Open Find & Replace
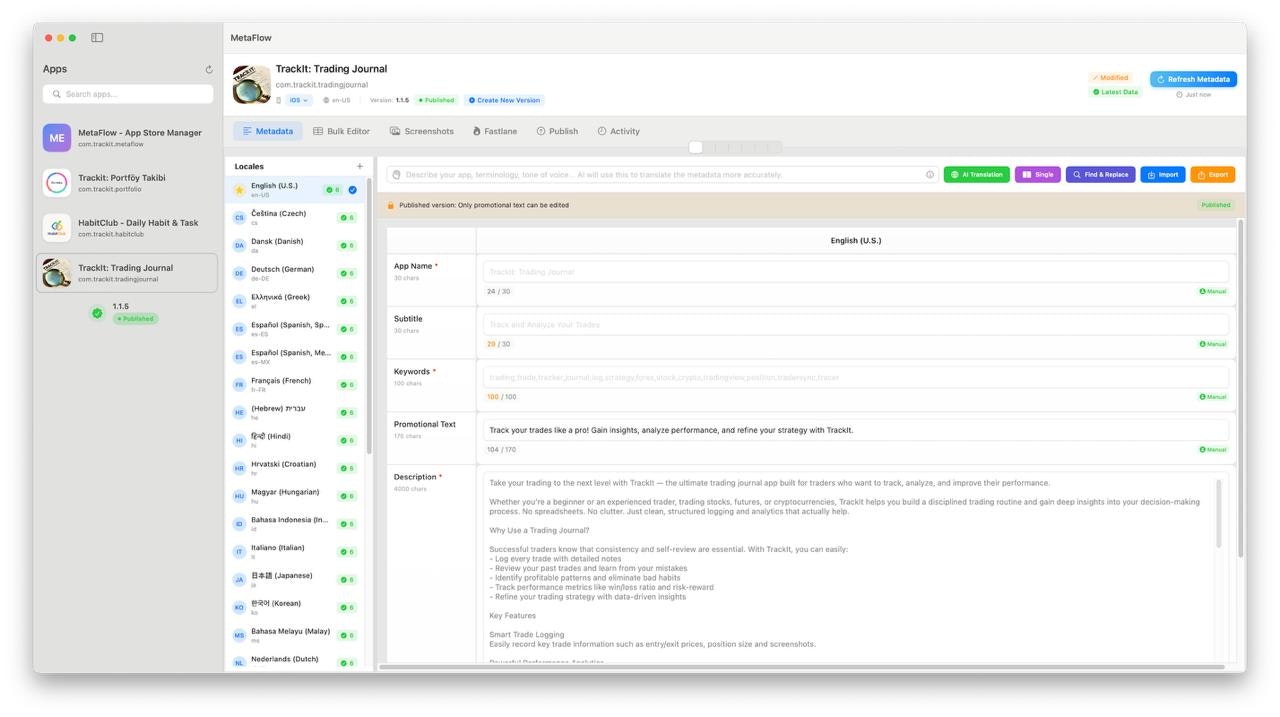This screenshot has height=717, width=1280. (x=1100, y=173)
